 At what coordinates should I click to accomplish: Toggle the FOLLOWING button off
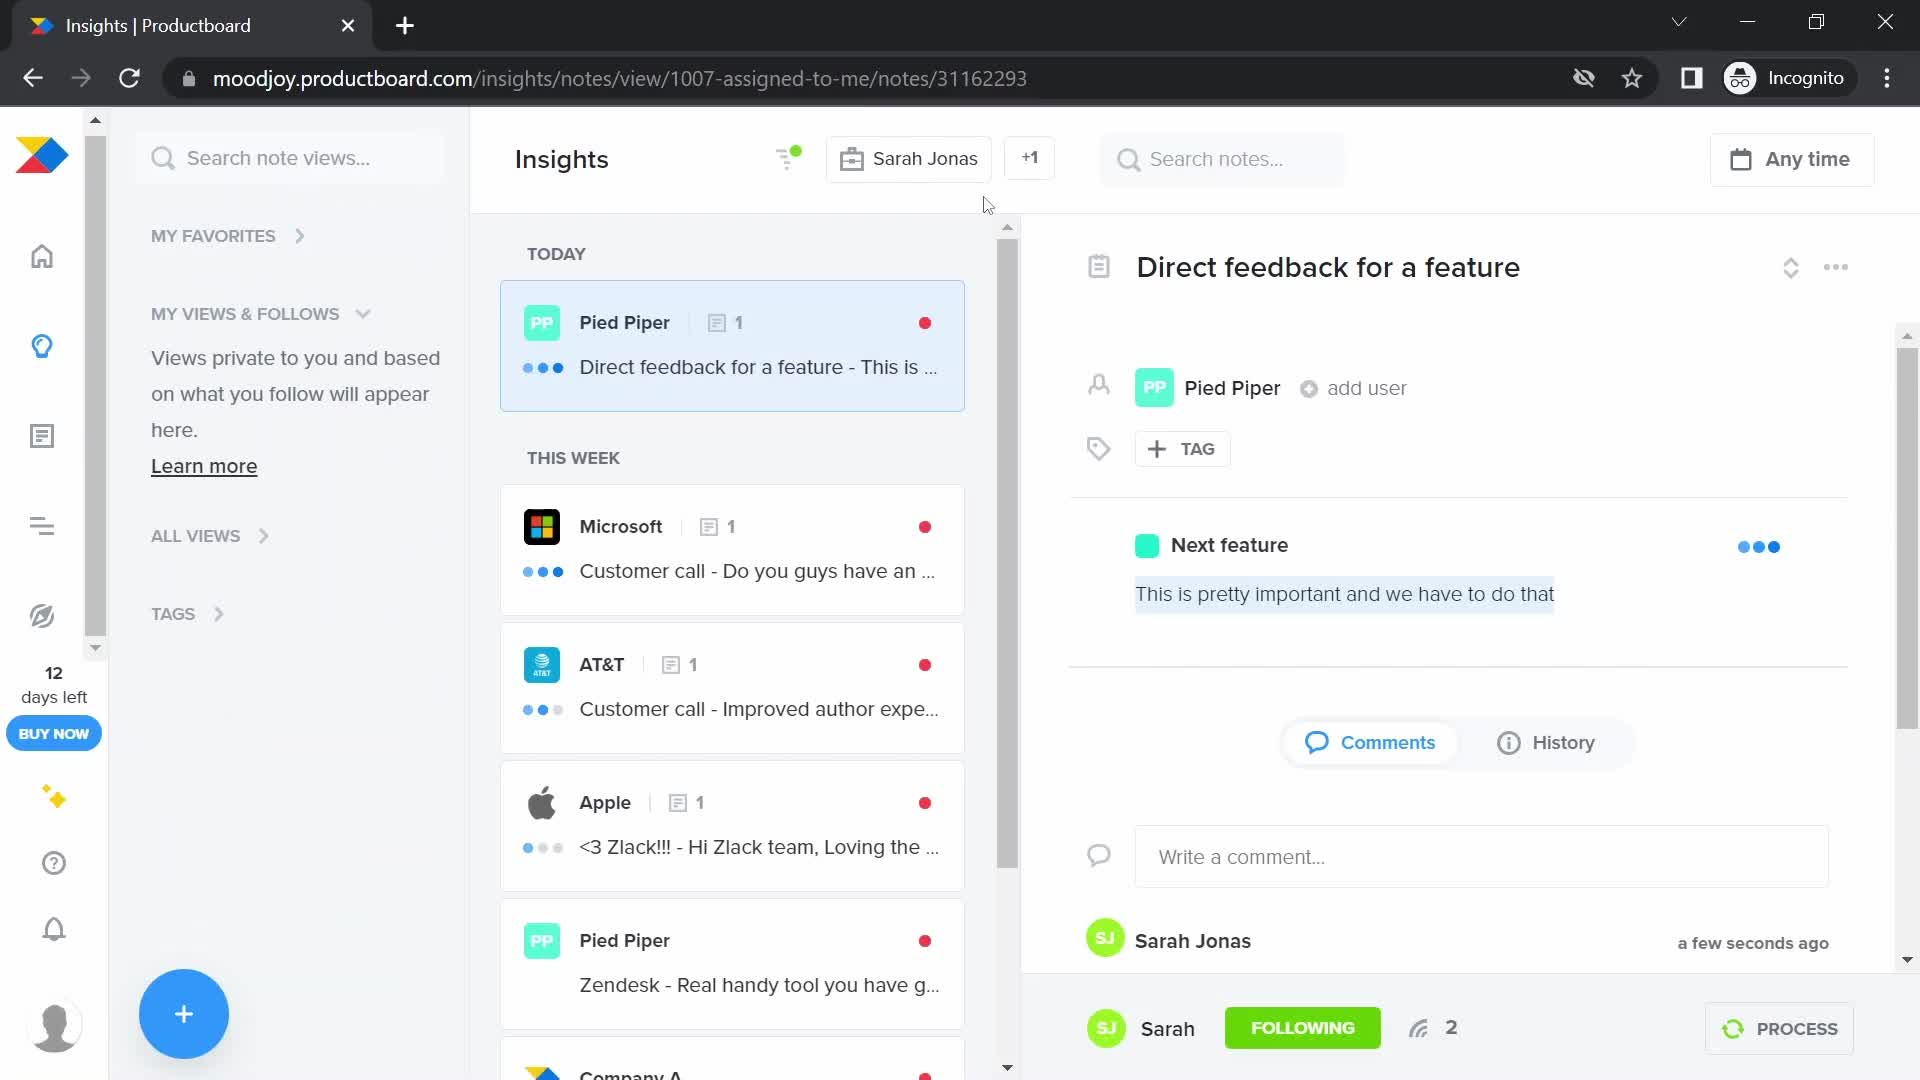point(1303,1028)
